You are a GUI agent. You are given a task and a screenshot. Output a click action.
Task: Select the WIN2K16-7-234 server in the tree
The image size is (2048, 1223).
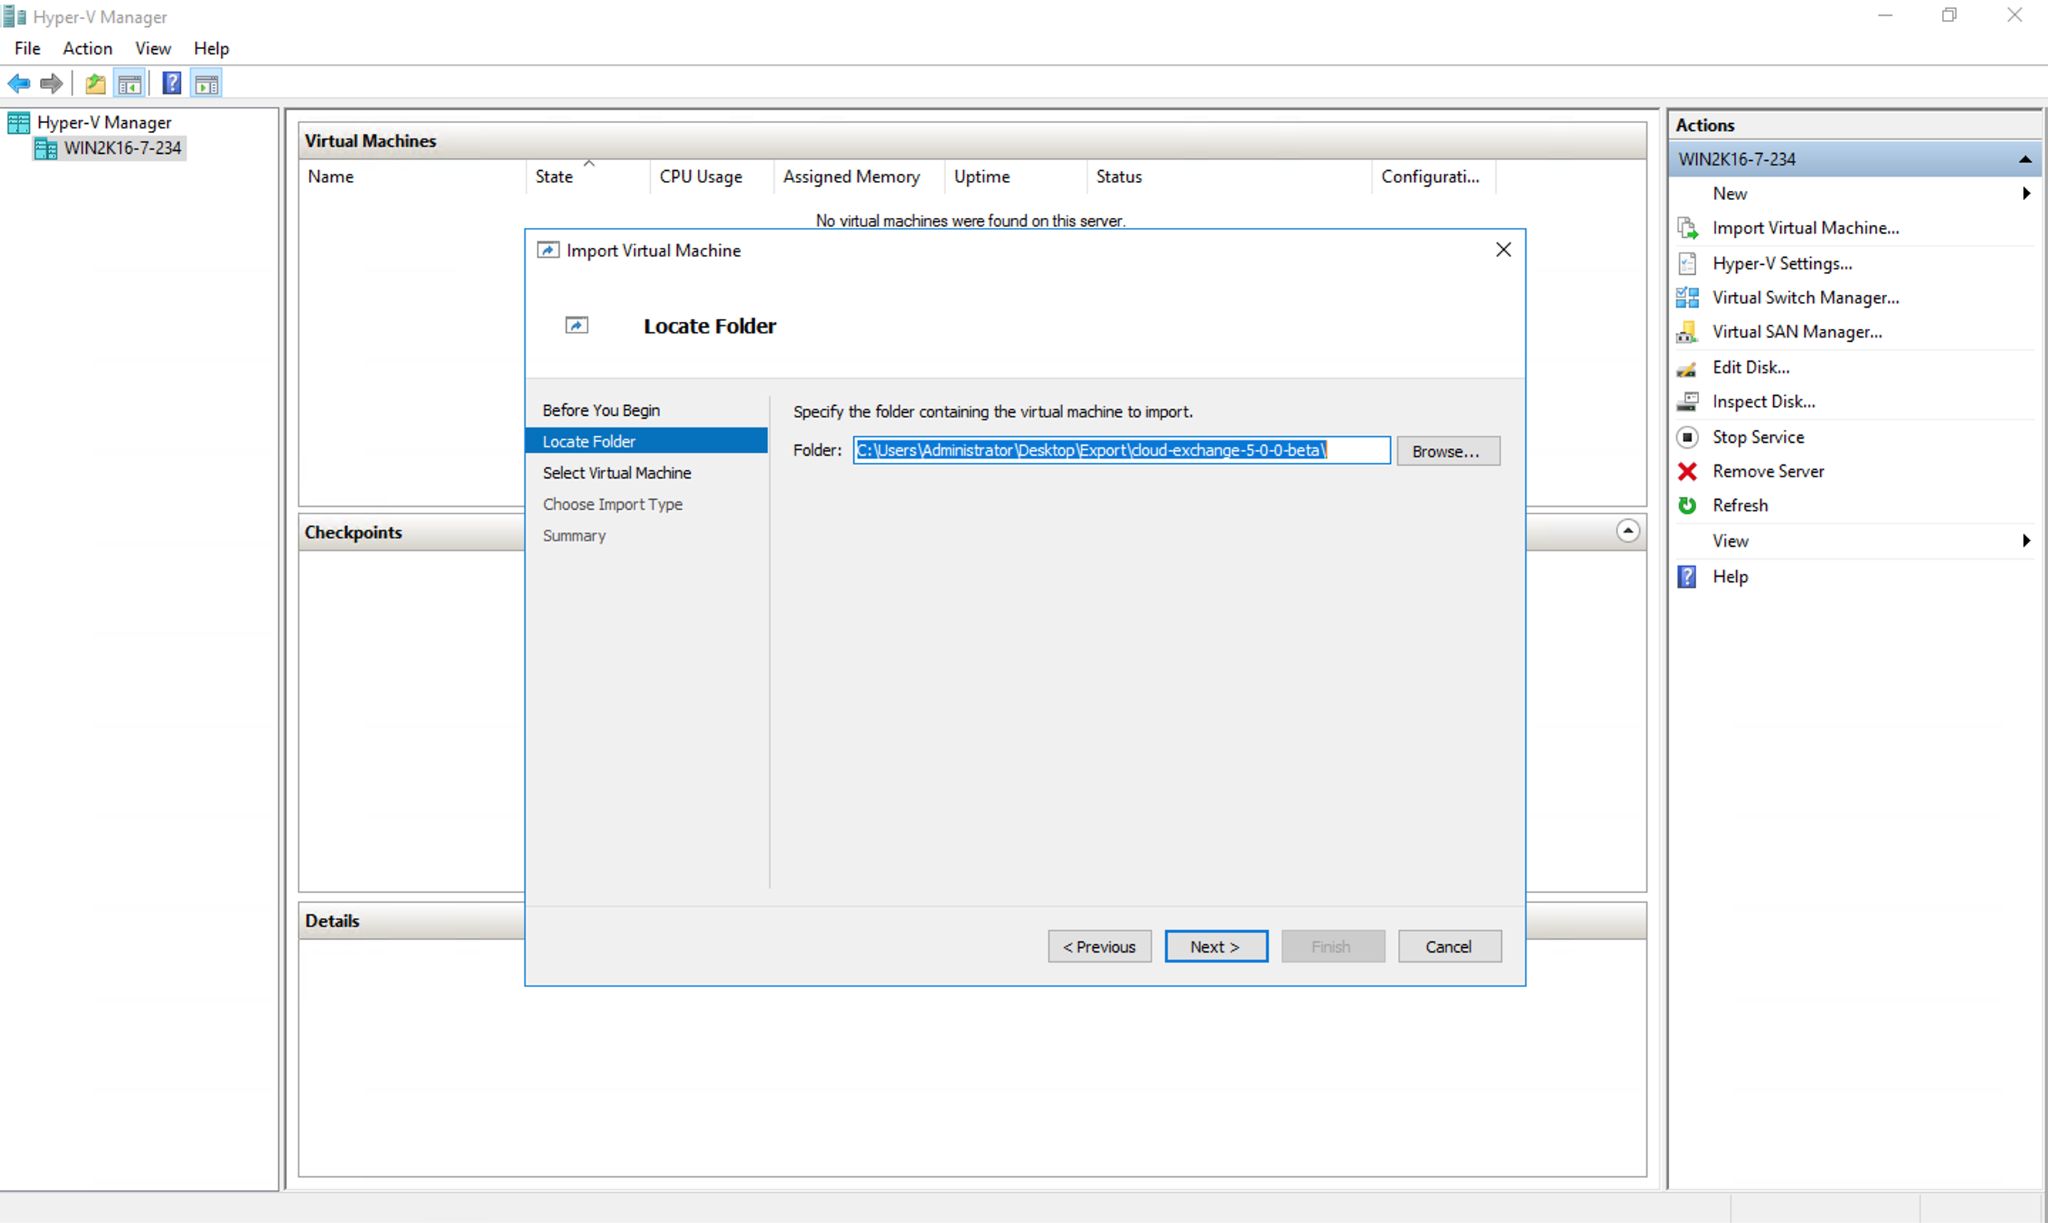point(122,148)
